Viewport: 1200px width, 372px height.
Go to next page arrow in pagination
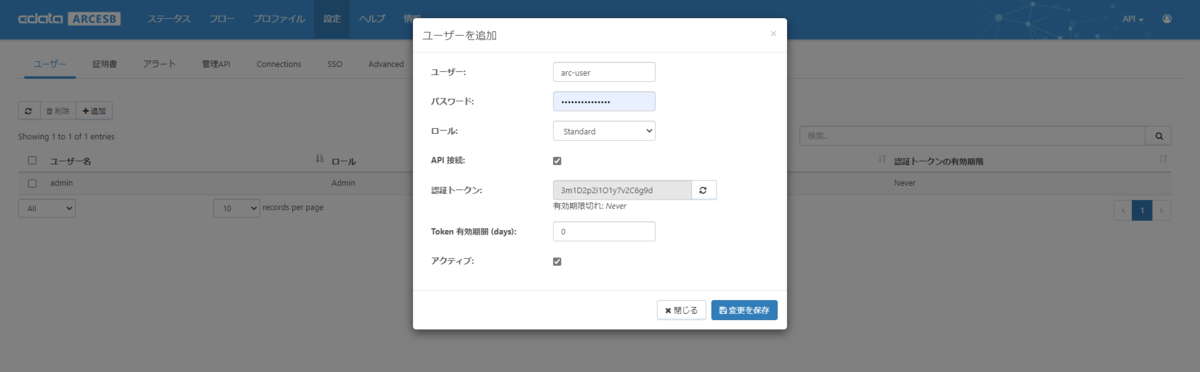click(1160, 210)
